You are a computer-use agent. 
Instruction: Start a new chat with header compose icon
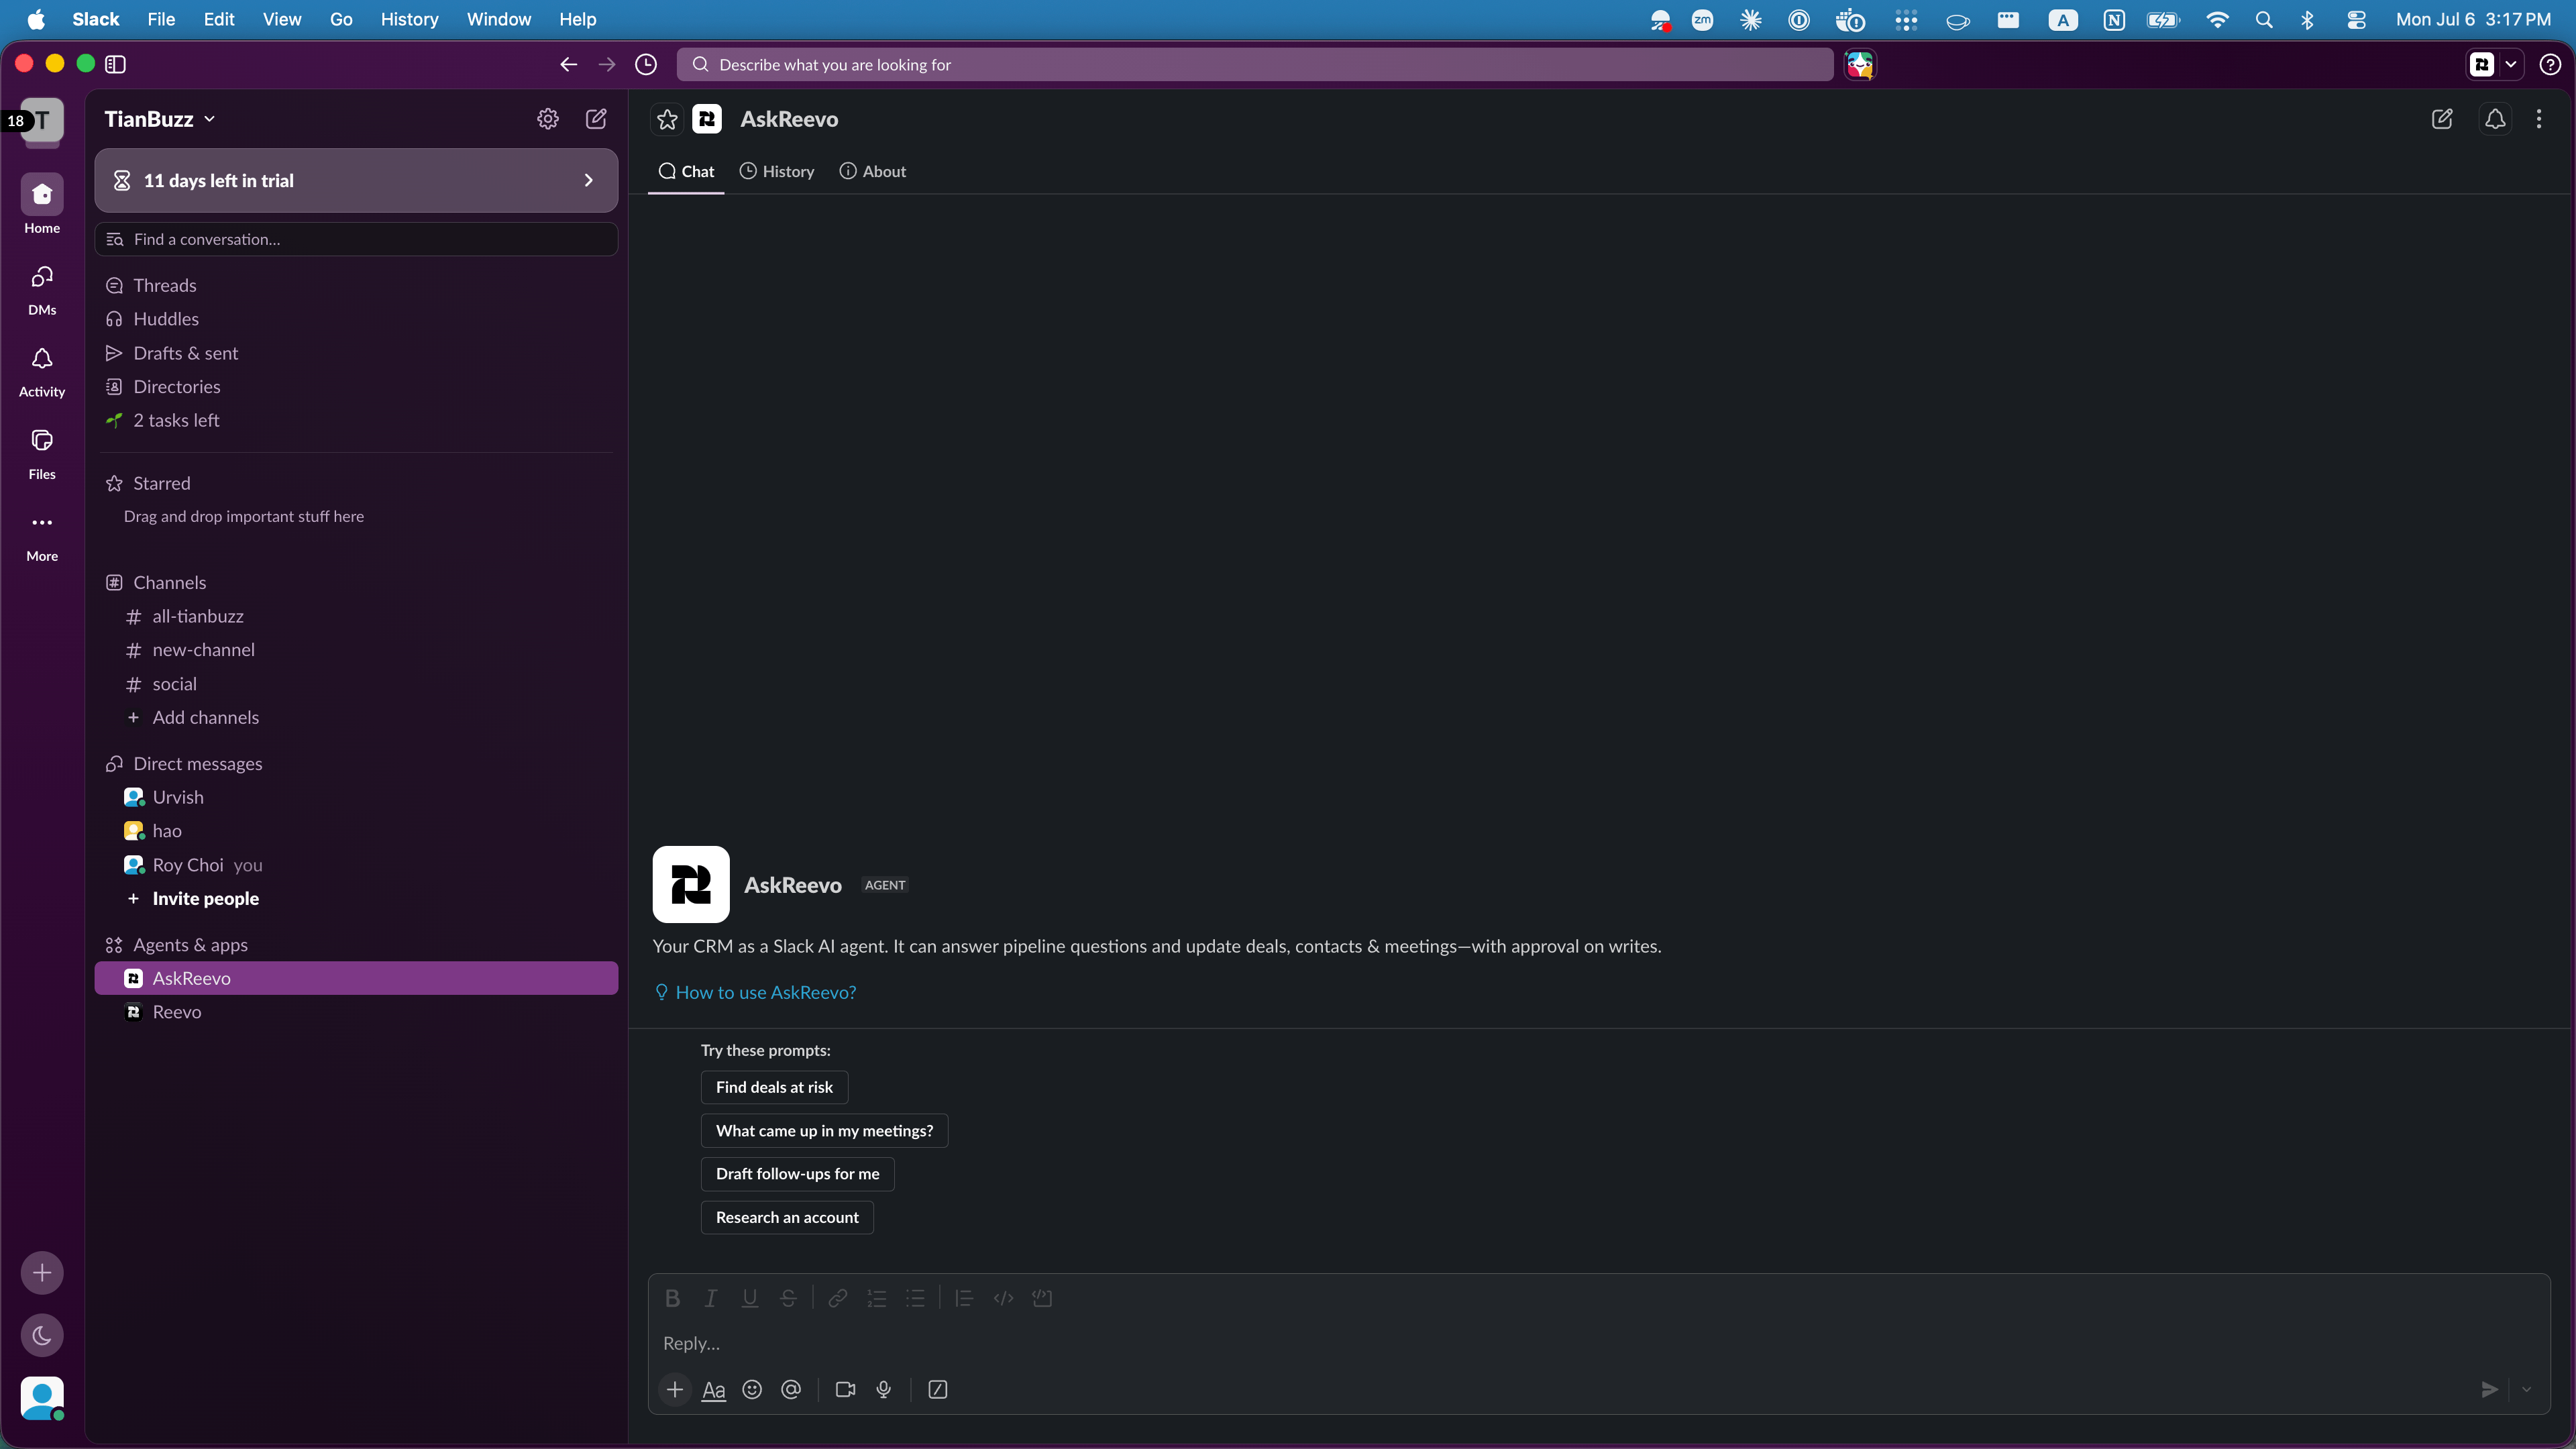point(2442,119)
